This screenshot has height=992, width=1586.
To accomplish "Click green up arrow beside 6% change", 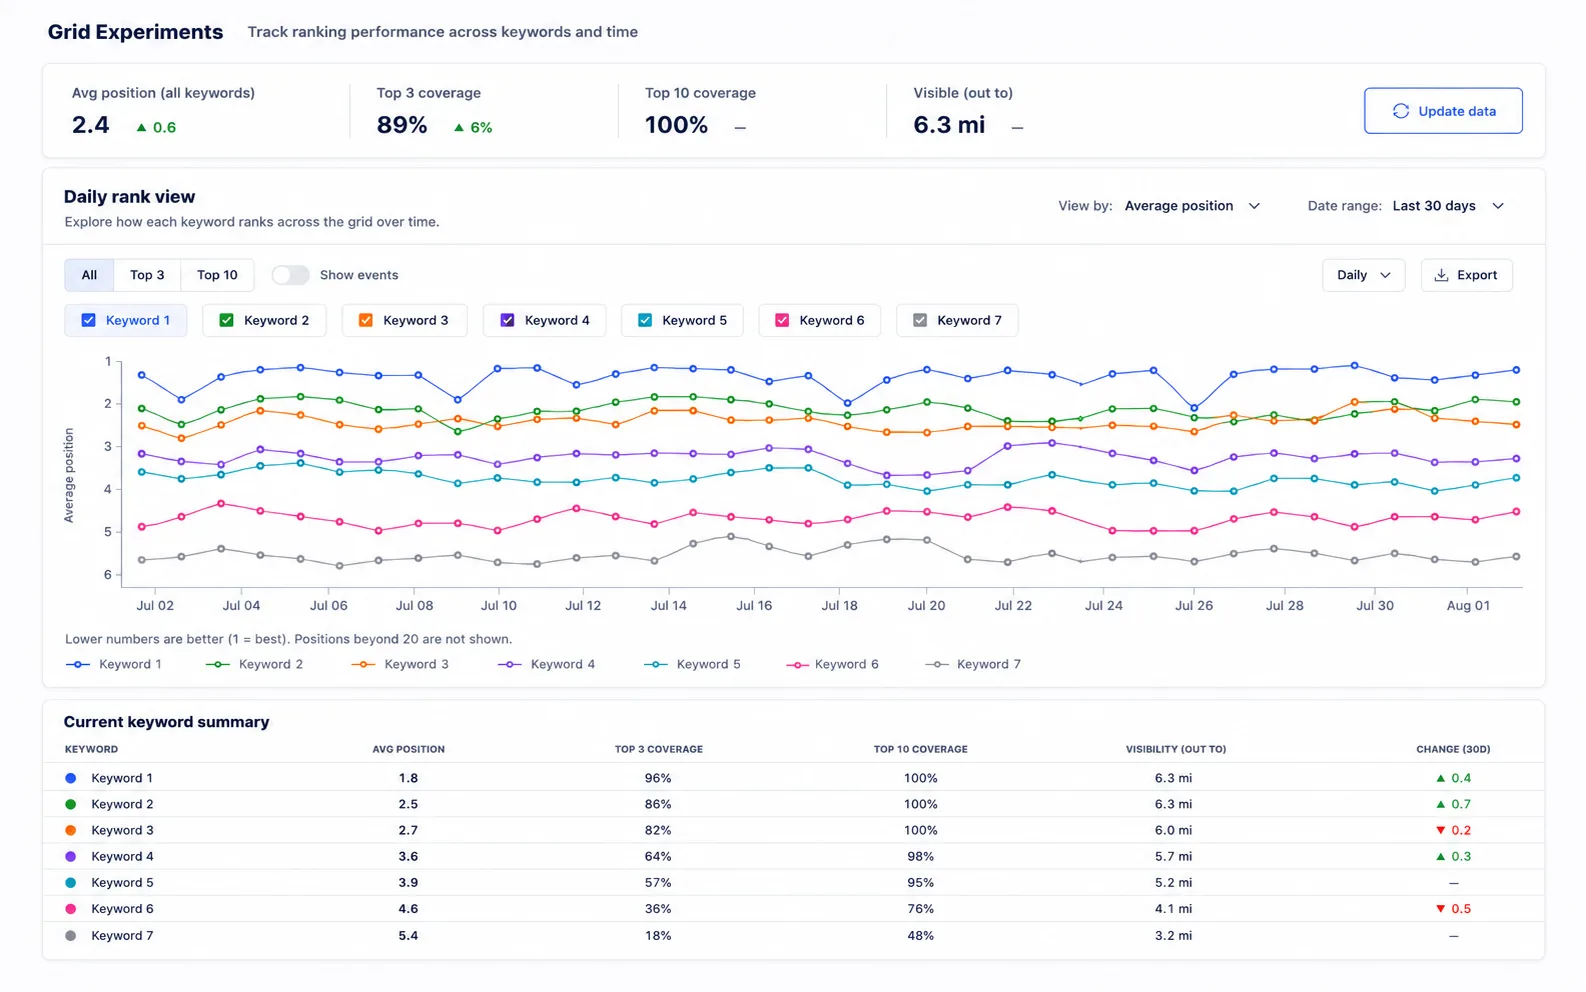I will point(459,127).
